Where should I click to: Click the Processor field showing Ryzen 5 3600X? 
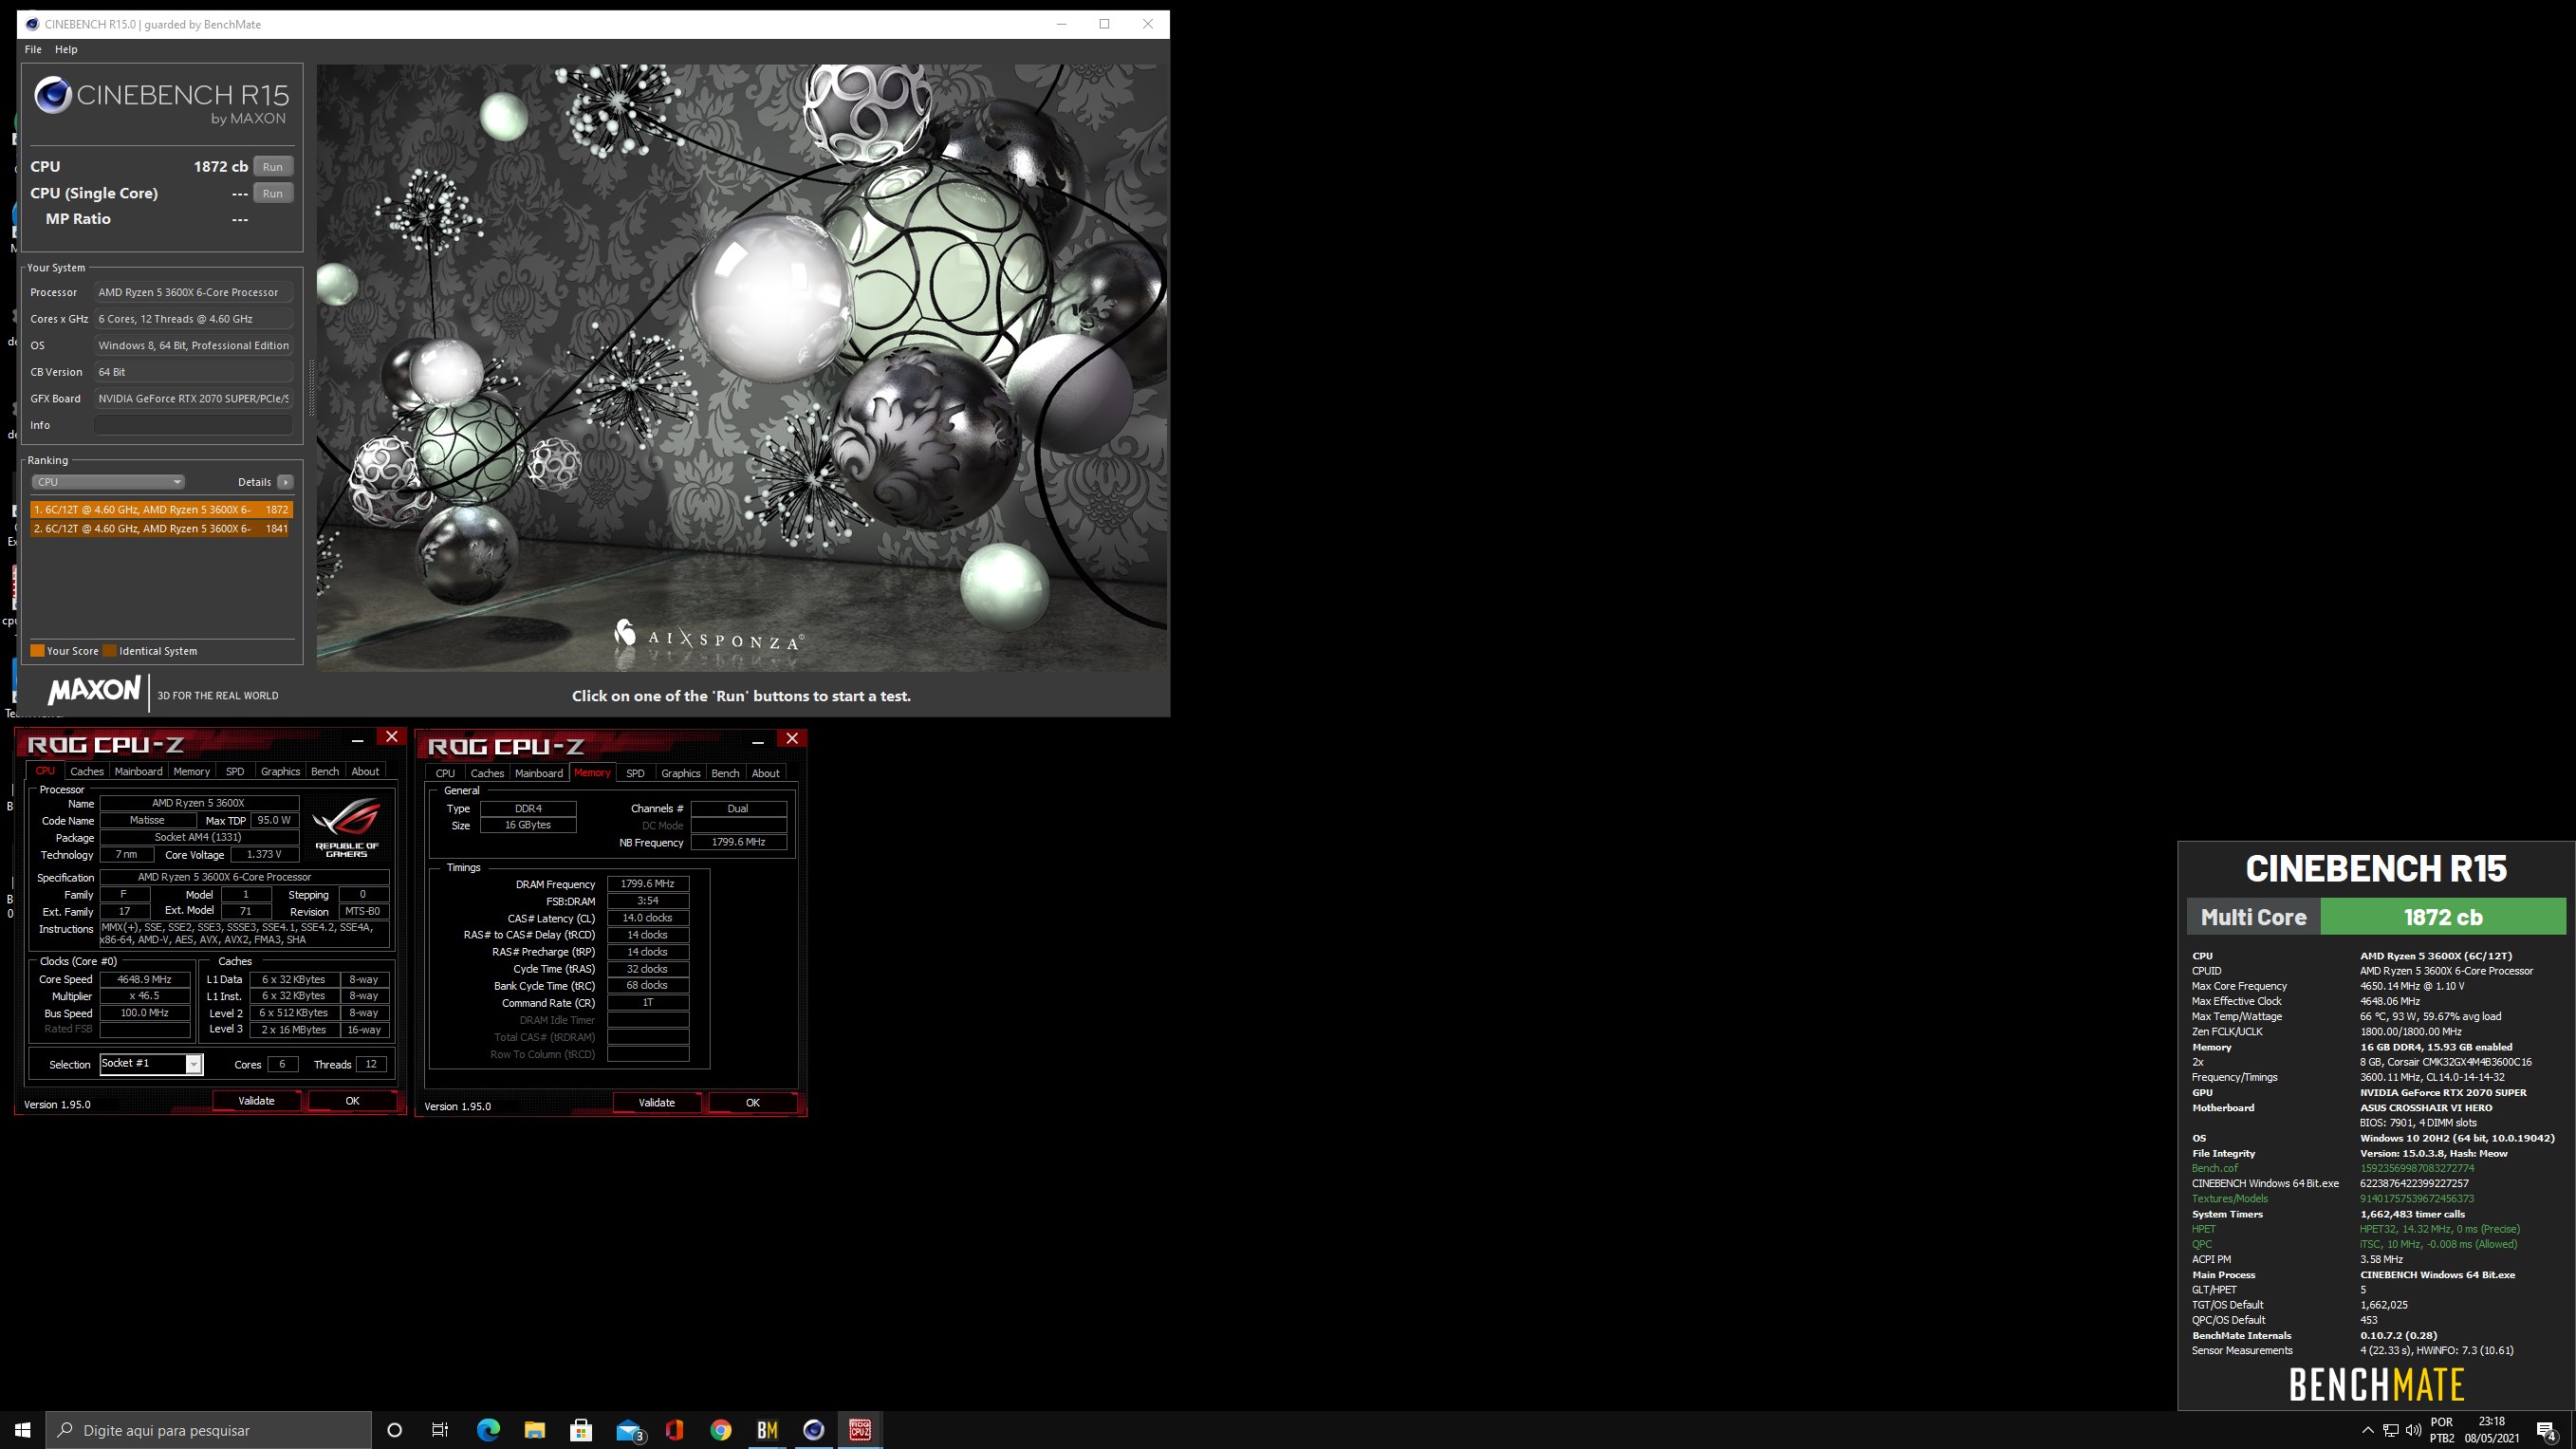coord(194,292)
